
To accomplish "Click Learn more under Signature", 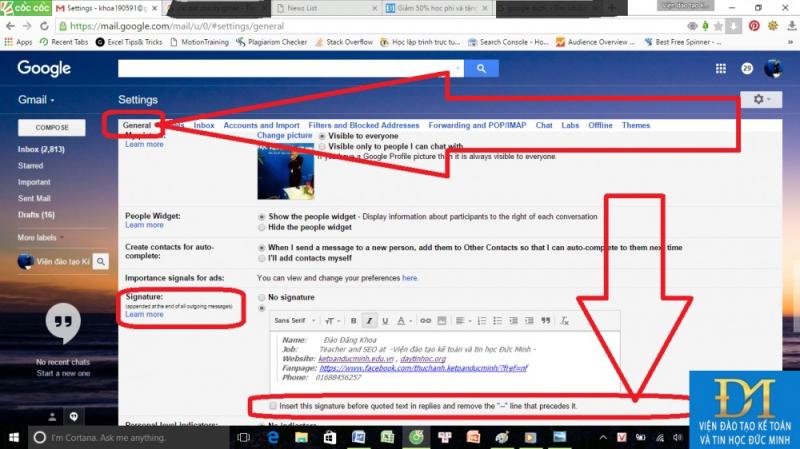I will [x=144, y=314].
